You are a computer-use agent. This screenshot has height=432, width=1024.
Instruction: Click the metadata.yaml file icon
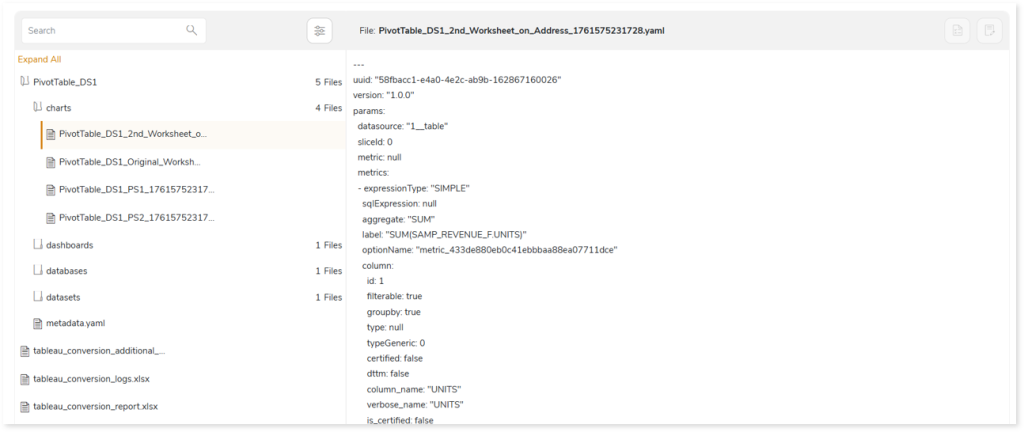38,324
